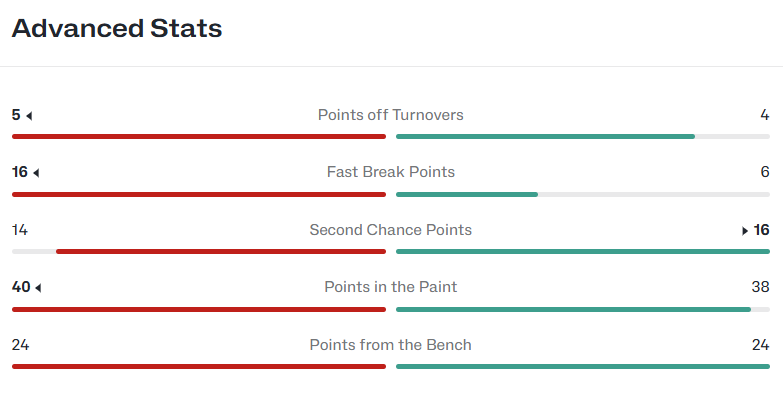Select the Points from the Bench label
Image resolution: width=783 pixels, height=395 pixels.
pos(391,345)
